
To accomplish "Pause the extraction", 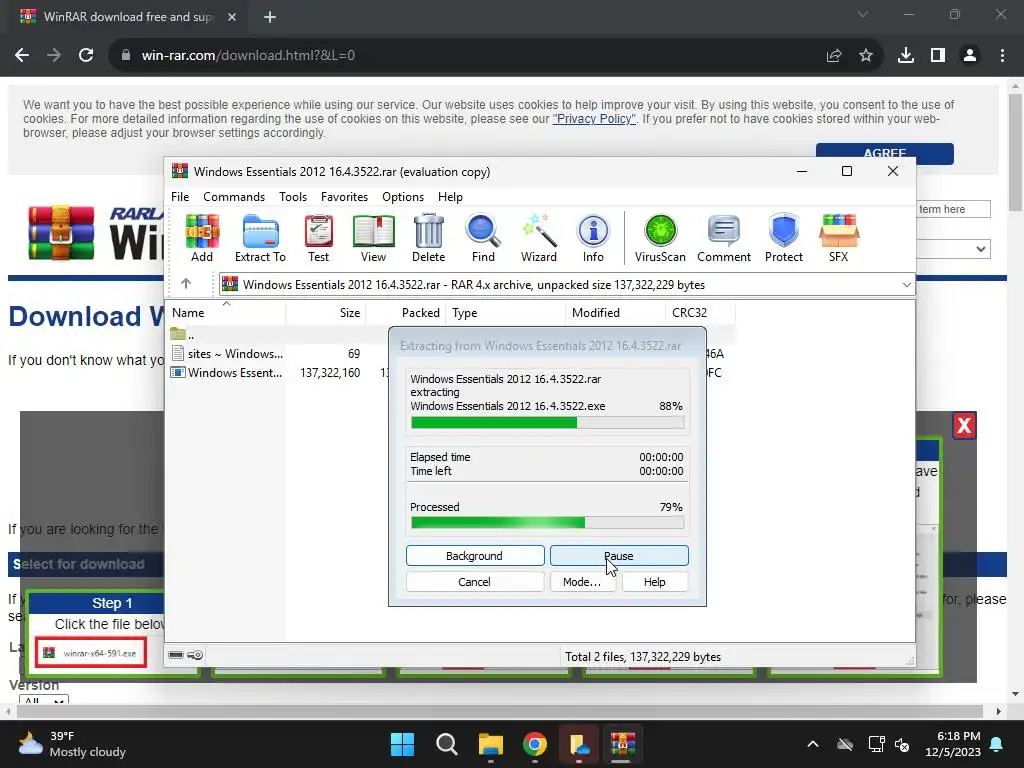I will pos(619,556).
